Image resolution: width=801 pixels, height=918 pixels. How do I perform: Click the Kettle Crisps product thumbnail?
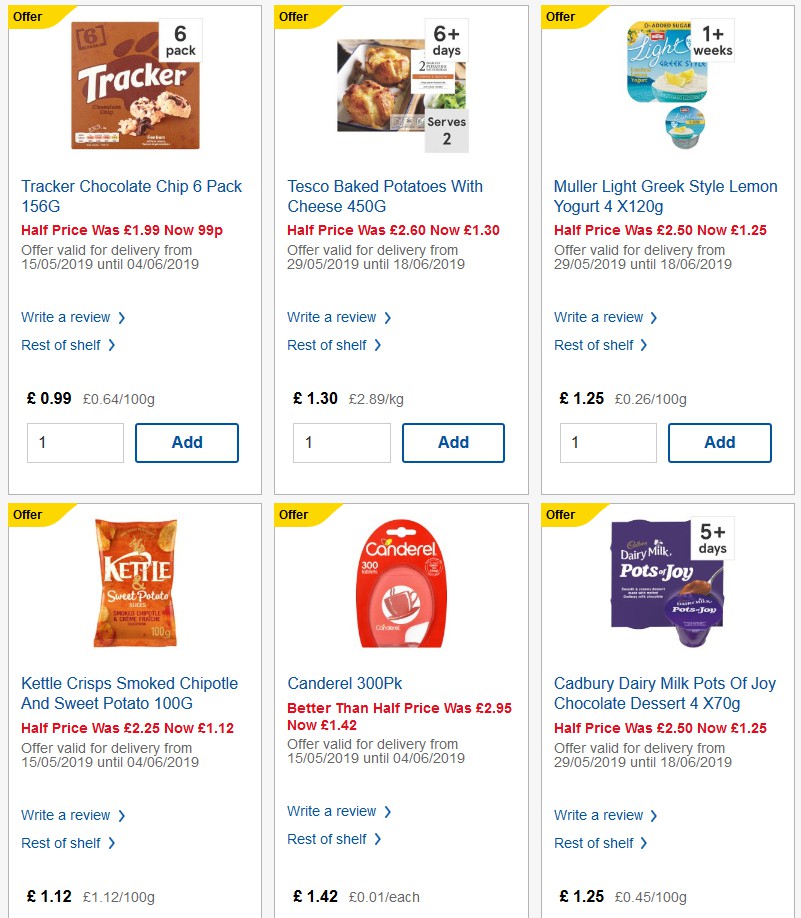pos(135,583)
